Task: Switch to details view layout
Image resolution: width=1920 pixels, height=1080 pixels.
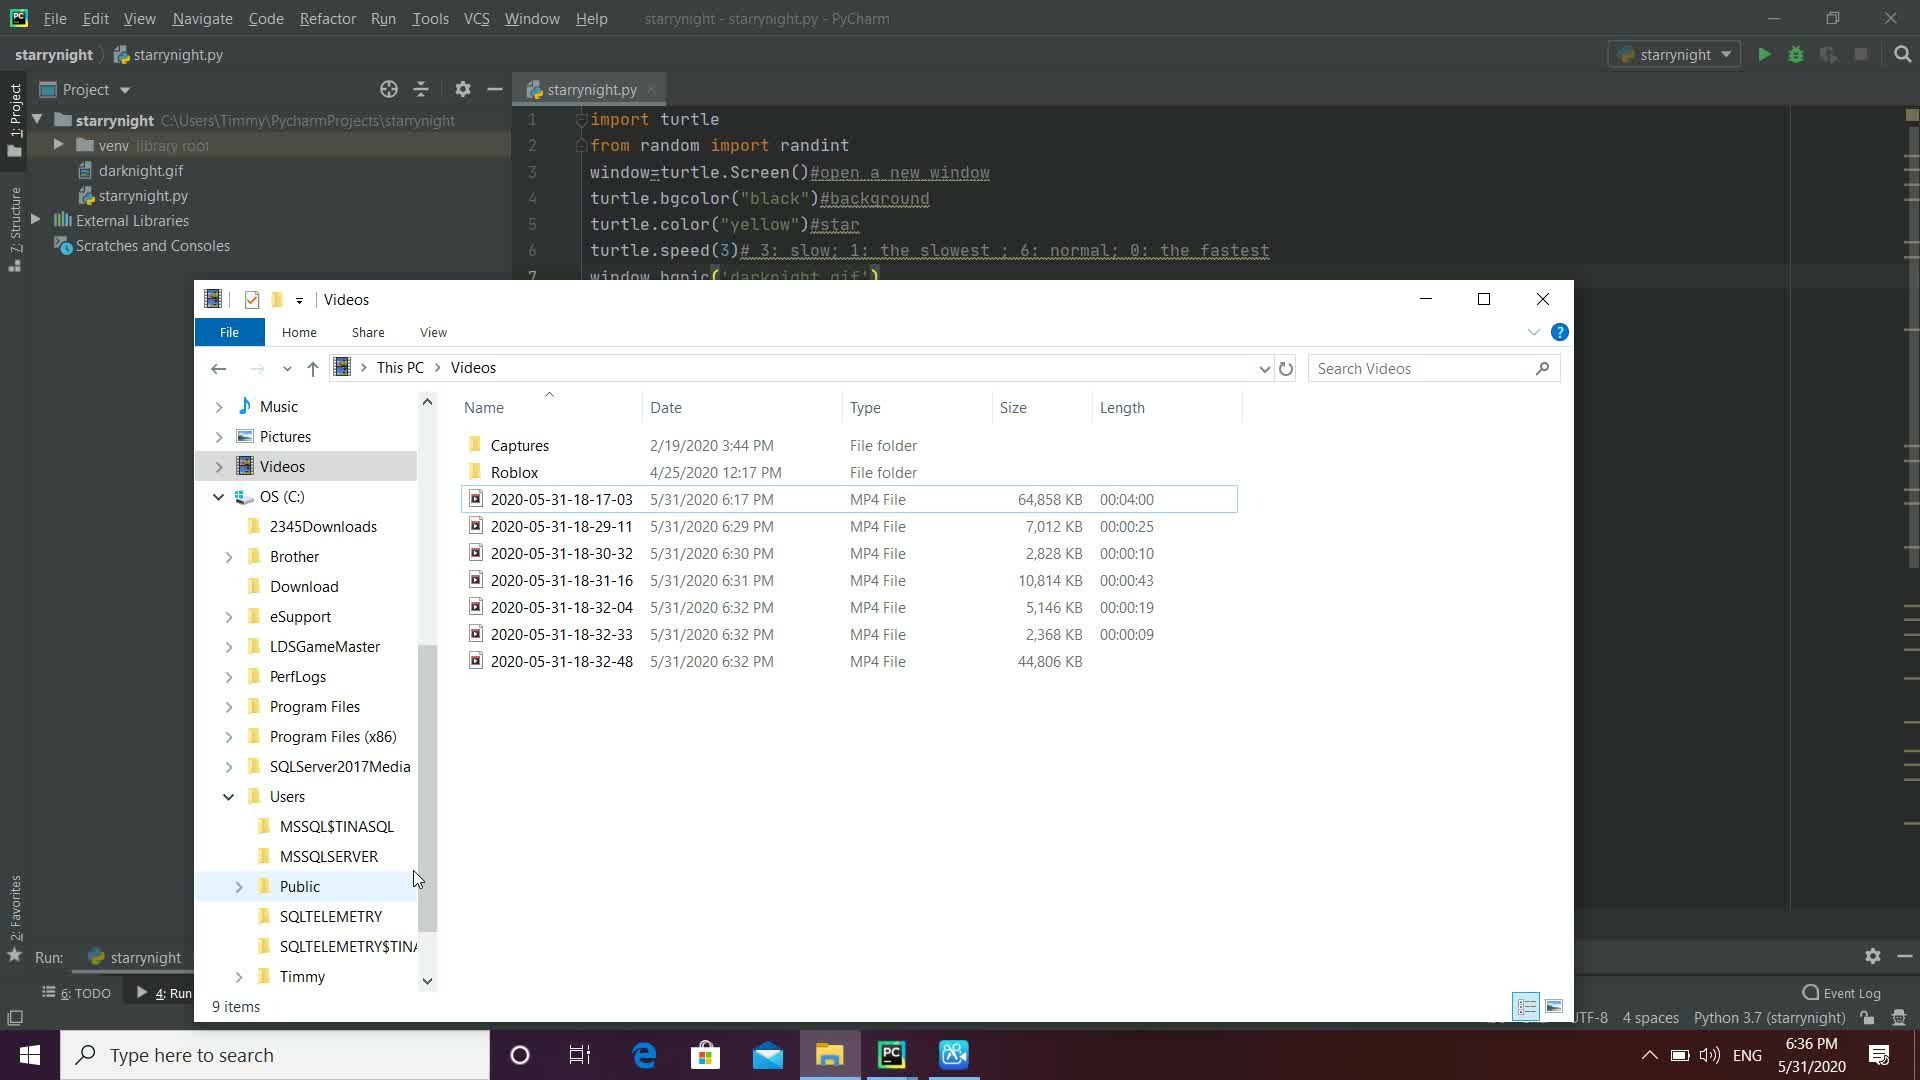Action: (1526, 1006)
